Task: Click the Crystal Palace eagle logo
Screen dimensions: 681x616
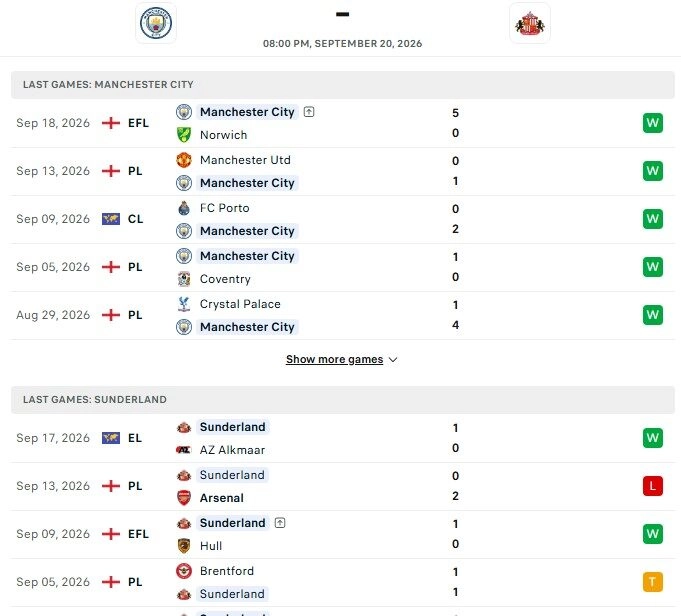Action: (x=184, y=304)
